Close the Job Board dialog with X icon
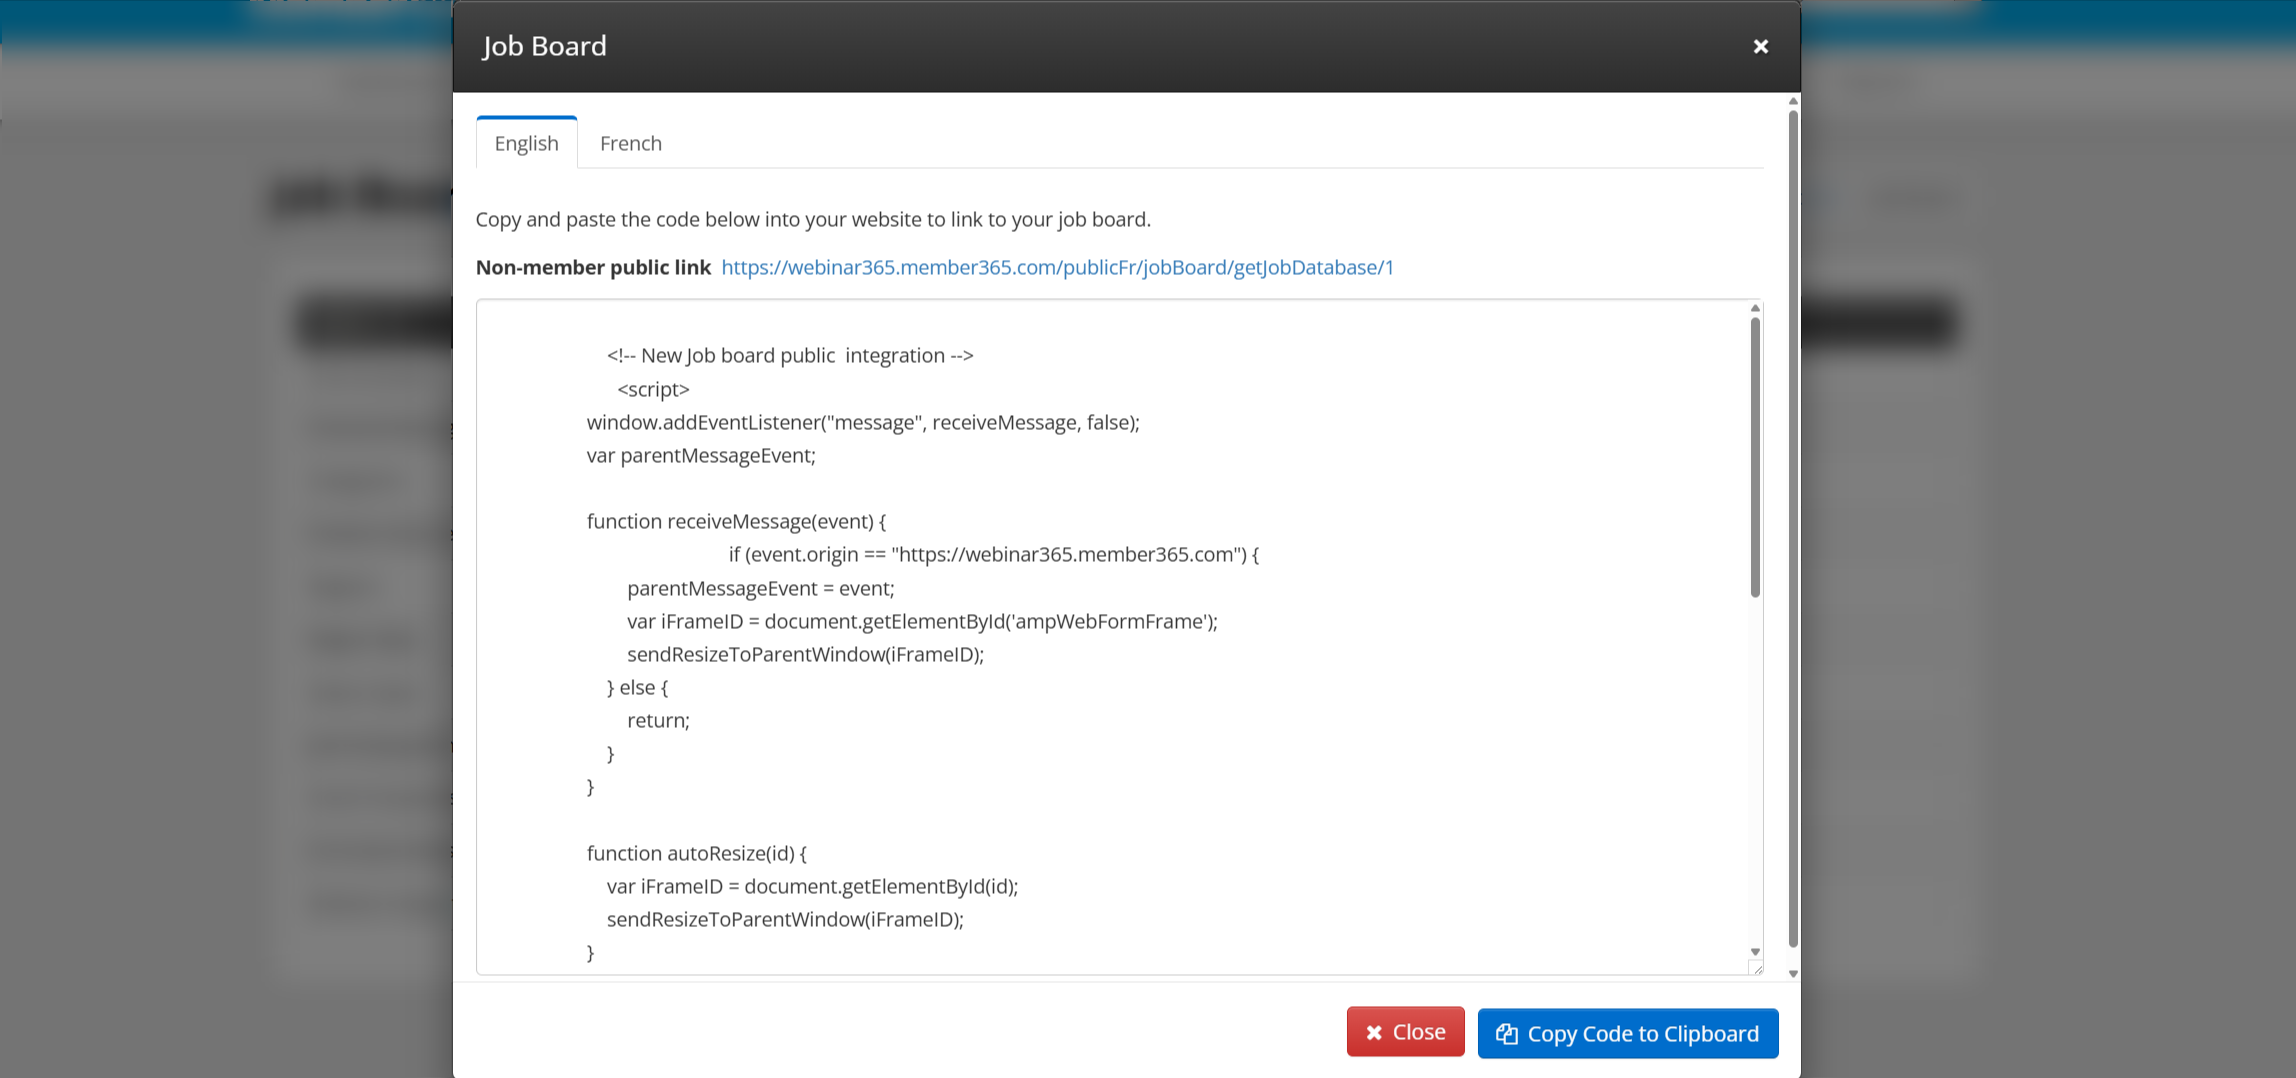 pyautogui.click(x=1760, y=47)
